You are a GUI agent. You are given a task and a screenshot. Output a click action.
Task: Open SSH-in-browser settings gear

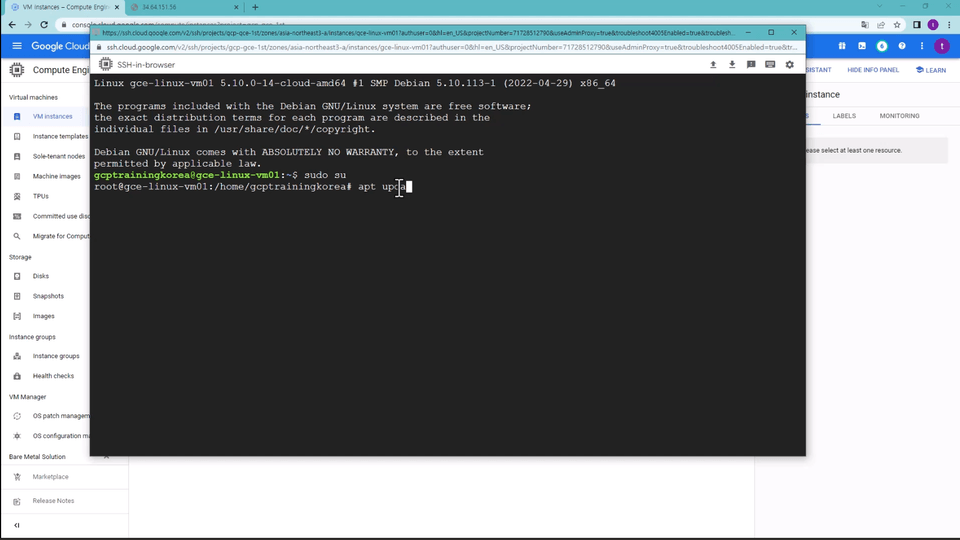click(x=790, y=64)
